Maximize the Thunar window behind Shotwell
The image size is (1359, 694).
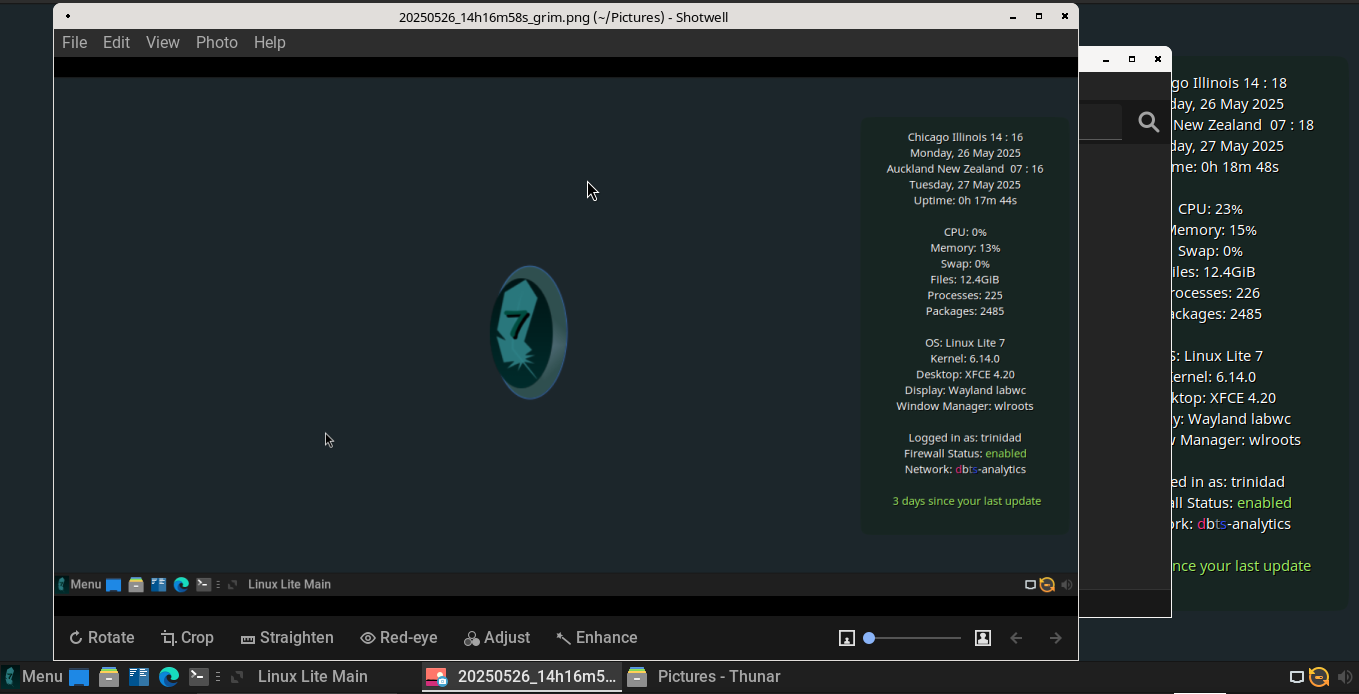tap(1132, 60)
